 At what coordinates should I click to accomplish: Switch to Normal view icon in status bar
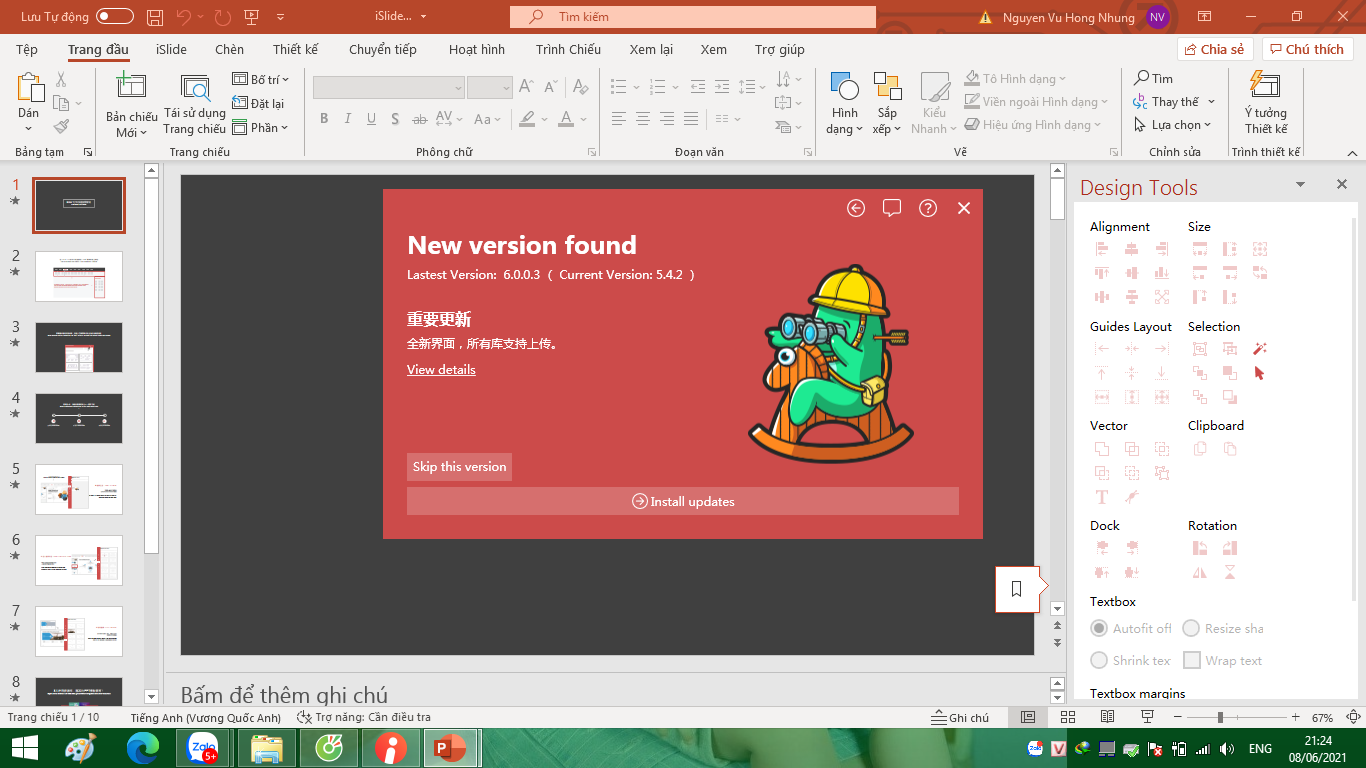(x=1028, y=718)
